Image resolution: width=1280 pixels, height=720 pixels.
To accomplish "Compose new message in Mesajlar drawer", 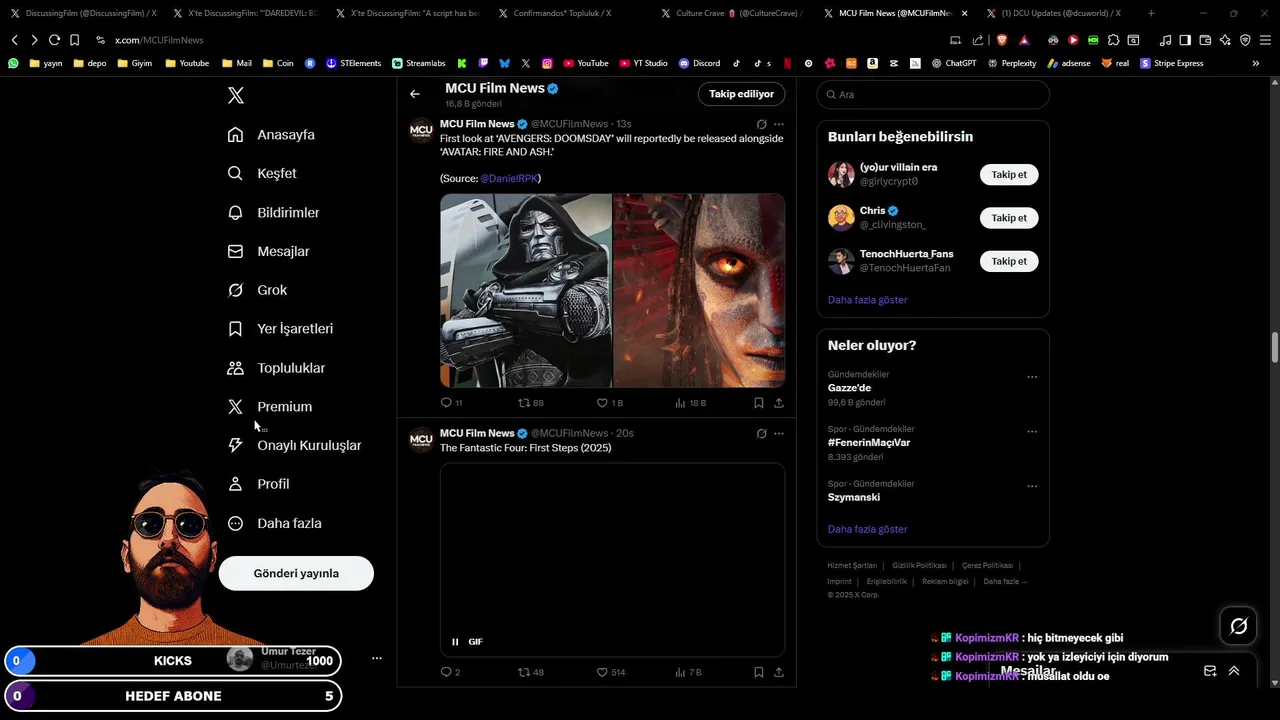I will [x=1210, y=671].
